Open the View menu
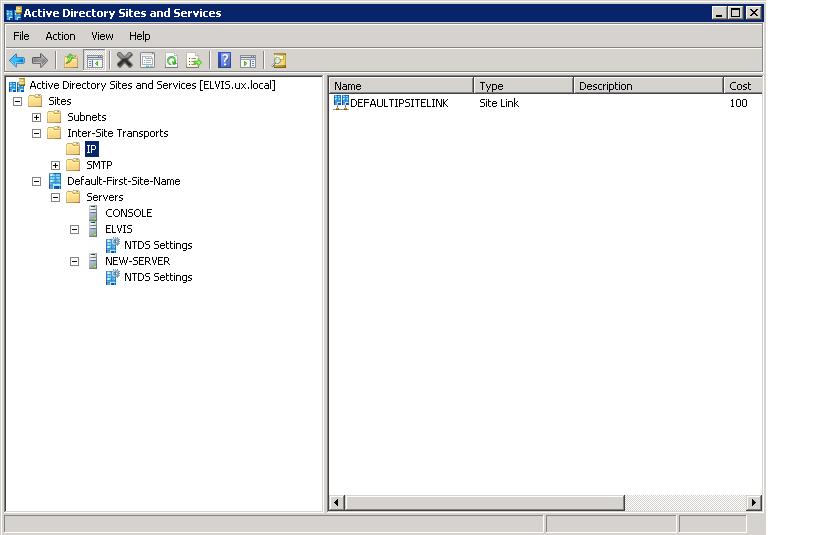 [102, 36]
